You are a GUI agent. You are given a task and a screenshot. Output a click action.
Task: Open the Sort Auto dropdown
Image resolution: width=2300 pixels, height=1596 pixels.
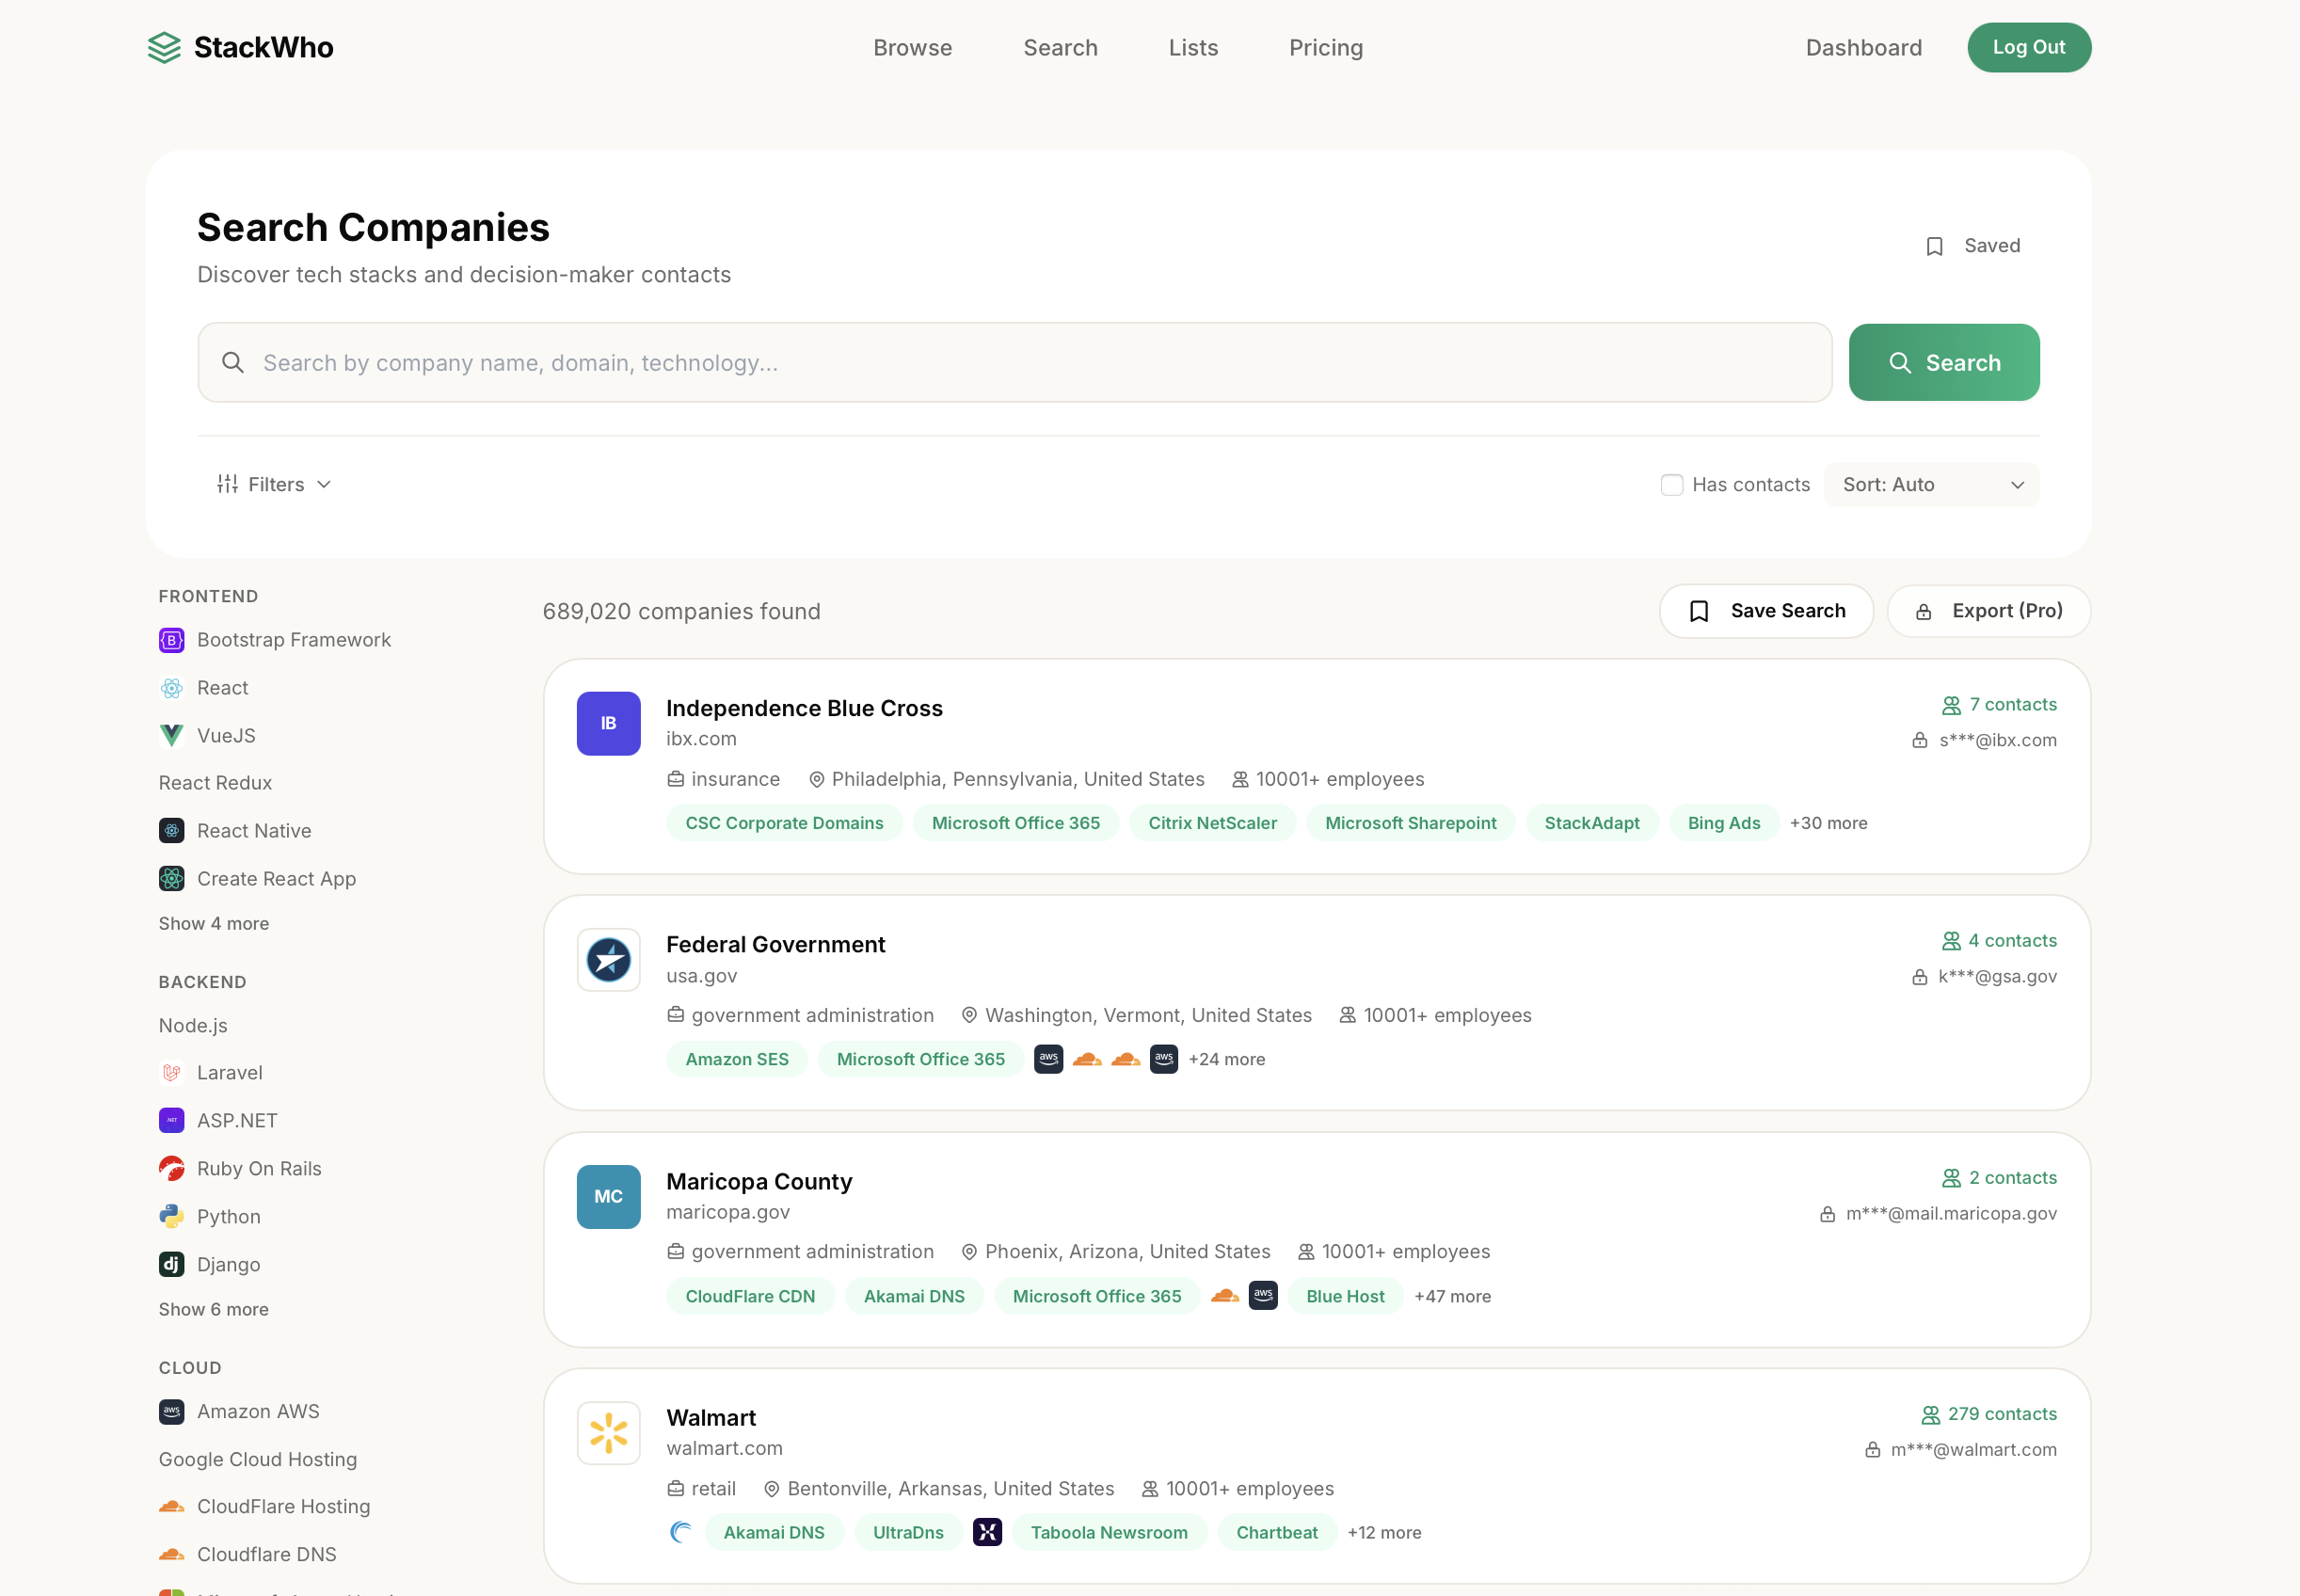pyautogui.click(x=1930, y=484)
